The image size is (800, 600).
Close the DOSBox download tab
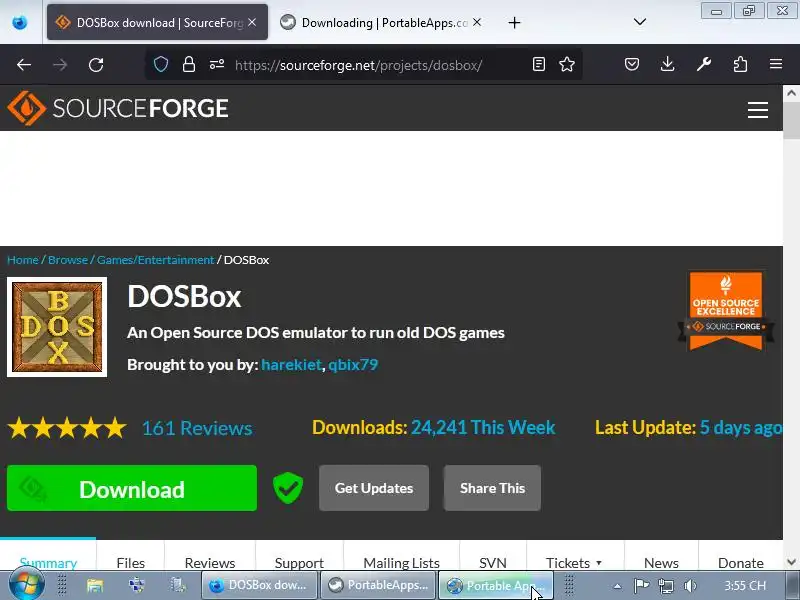point(252,22)
